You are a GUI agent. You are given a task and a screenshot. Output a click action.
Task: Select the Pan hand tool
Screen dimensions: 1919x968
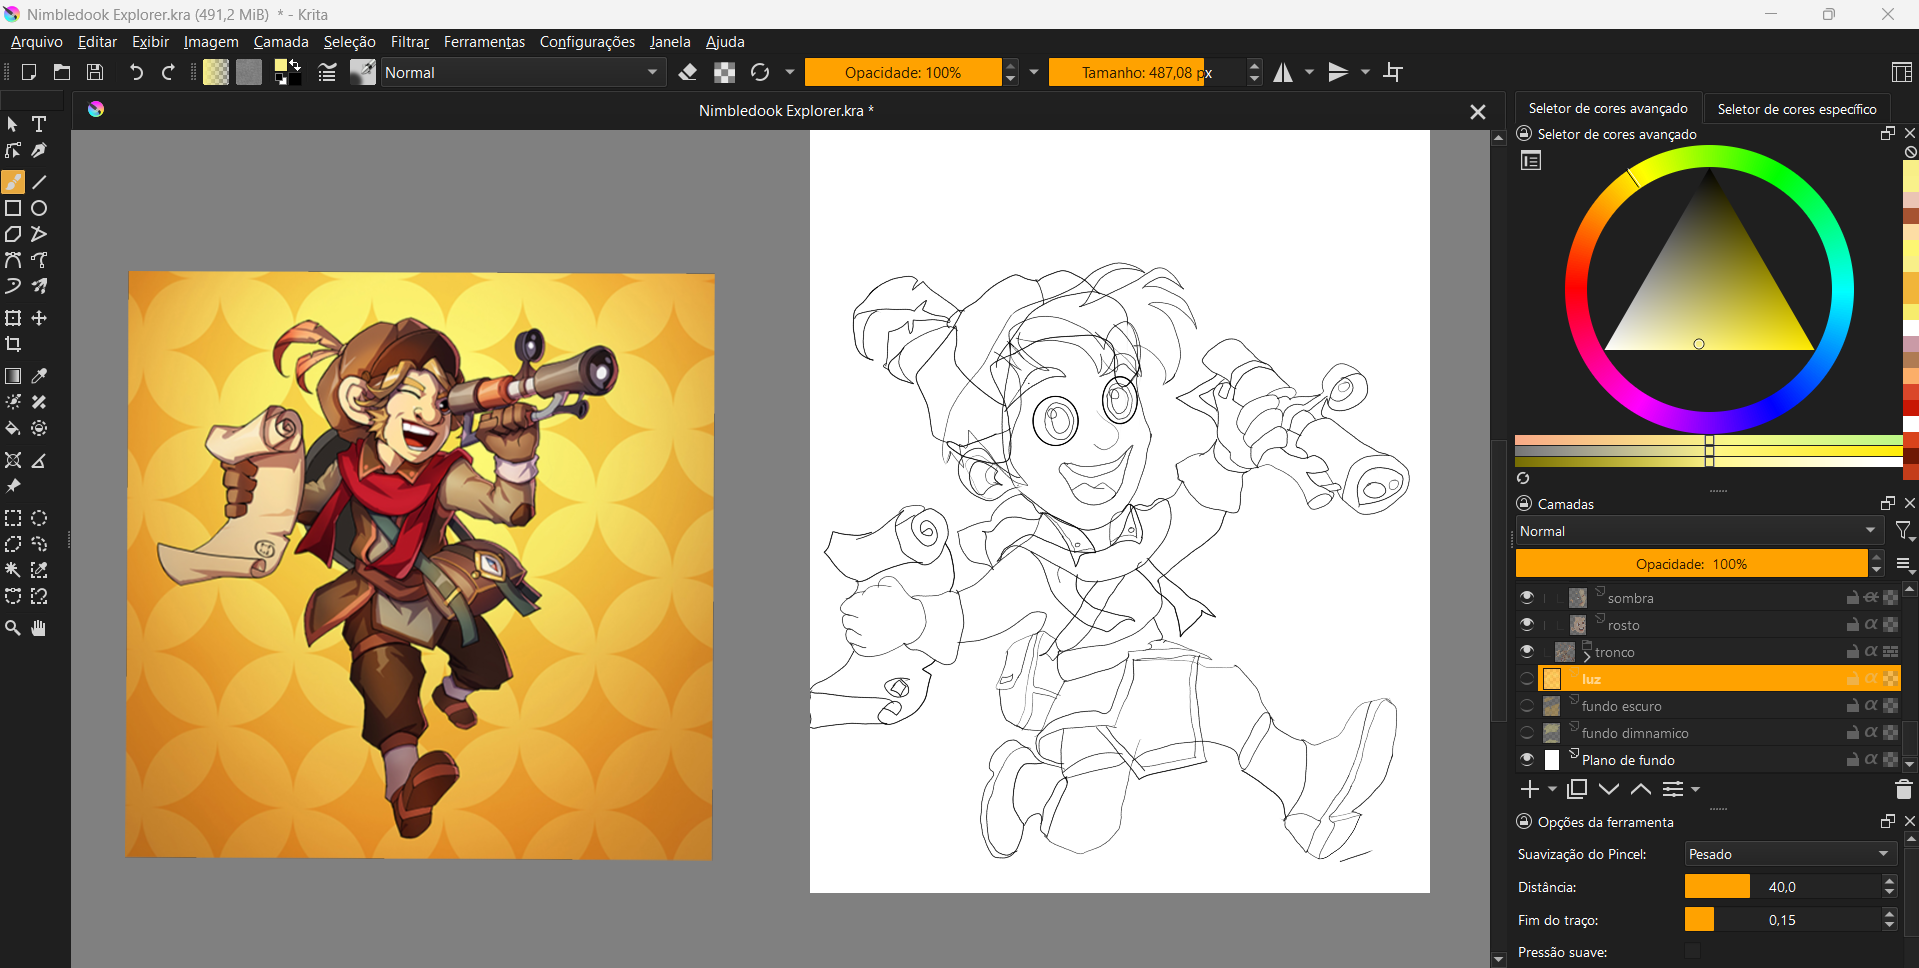pyautogui.click(x=39, y=628)
